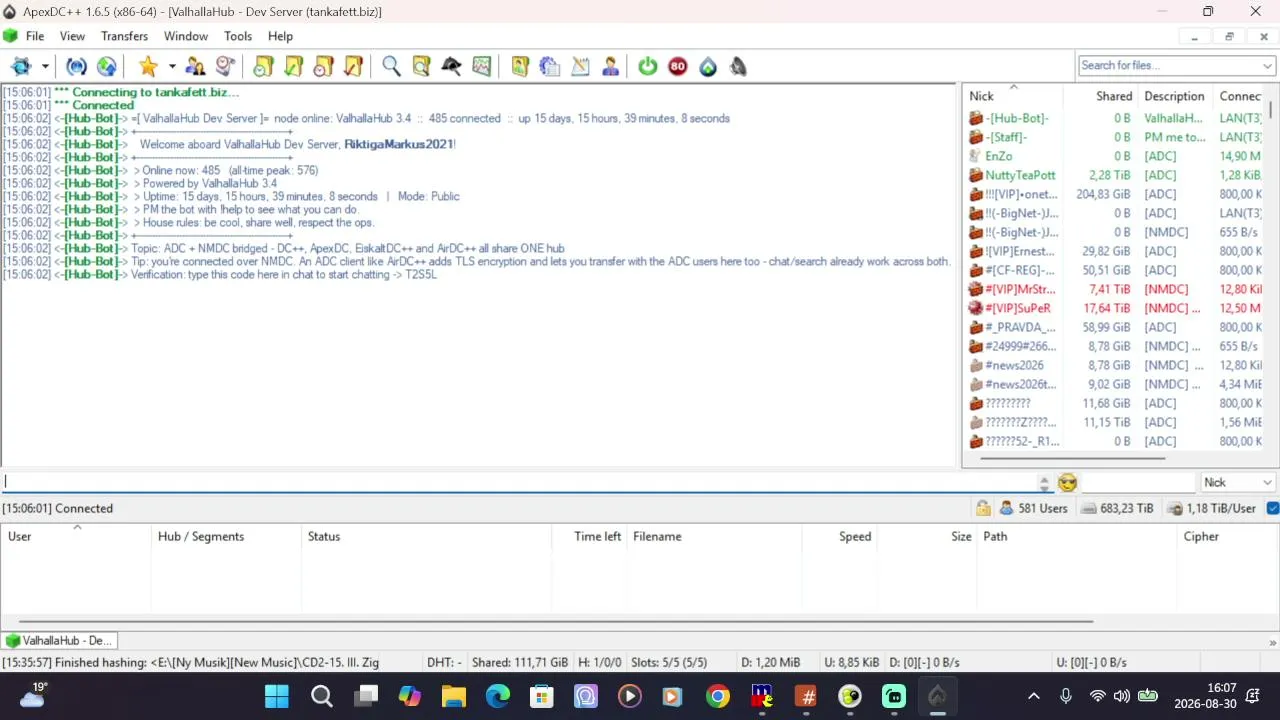This screenshot has height=720, width=1280.
Task: Click the Follow last redirect globe icon
Action: (107, 67)
